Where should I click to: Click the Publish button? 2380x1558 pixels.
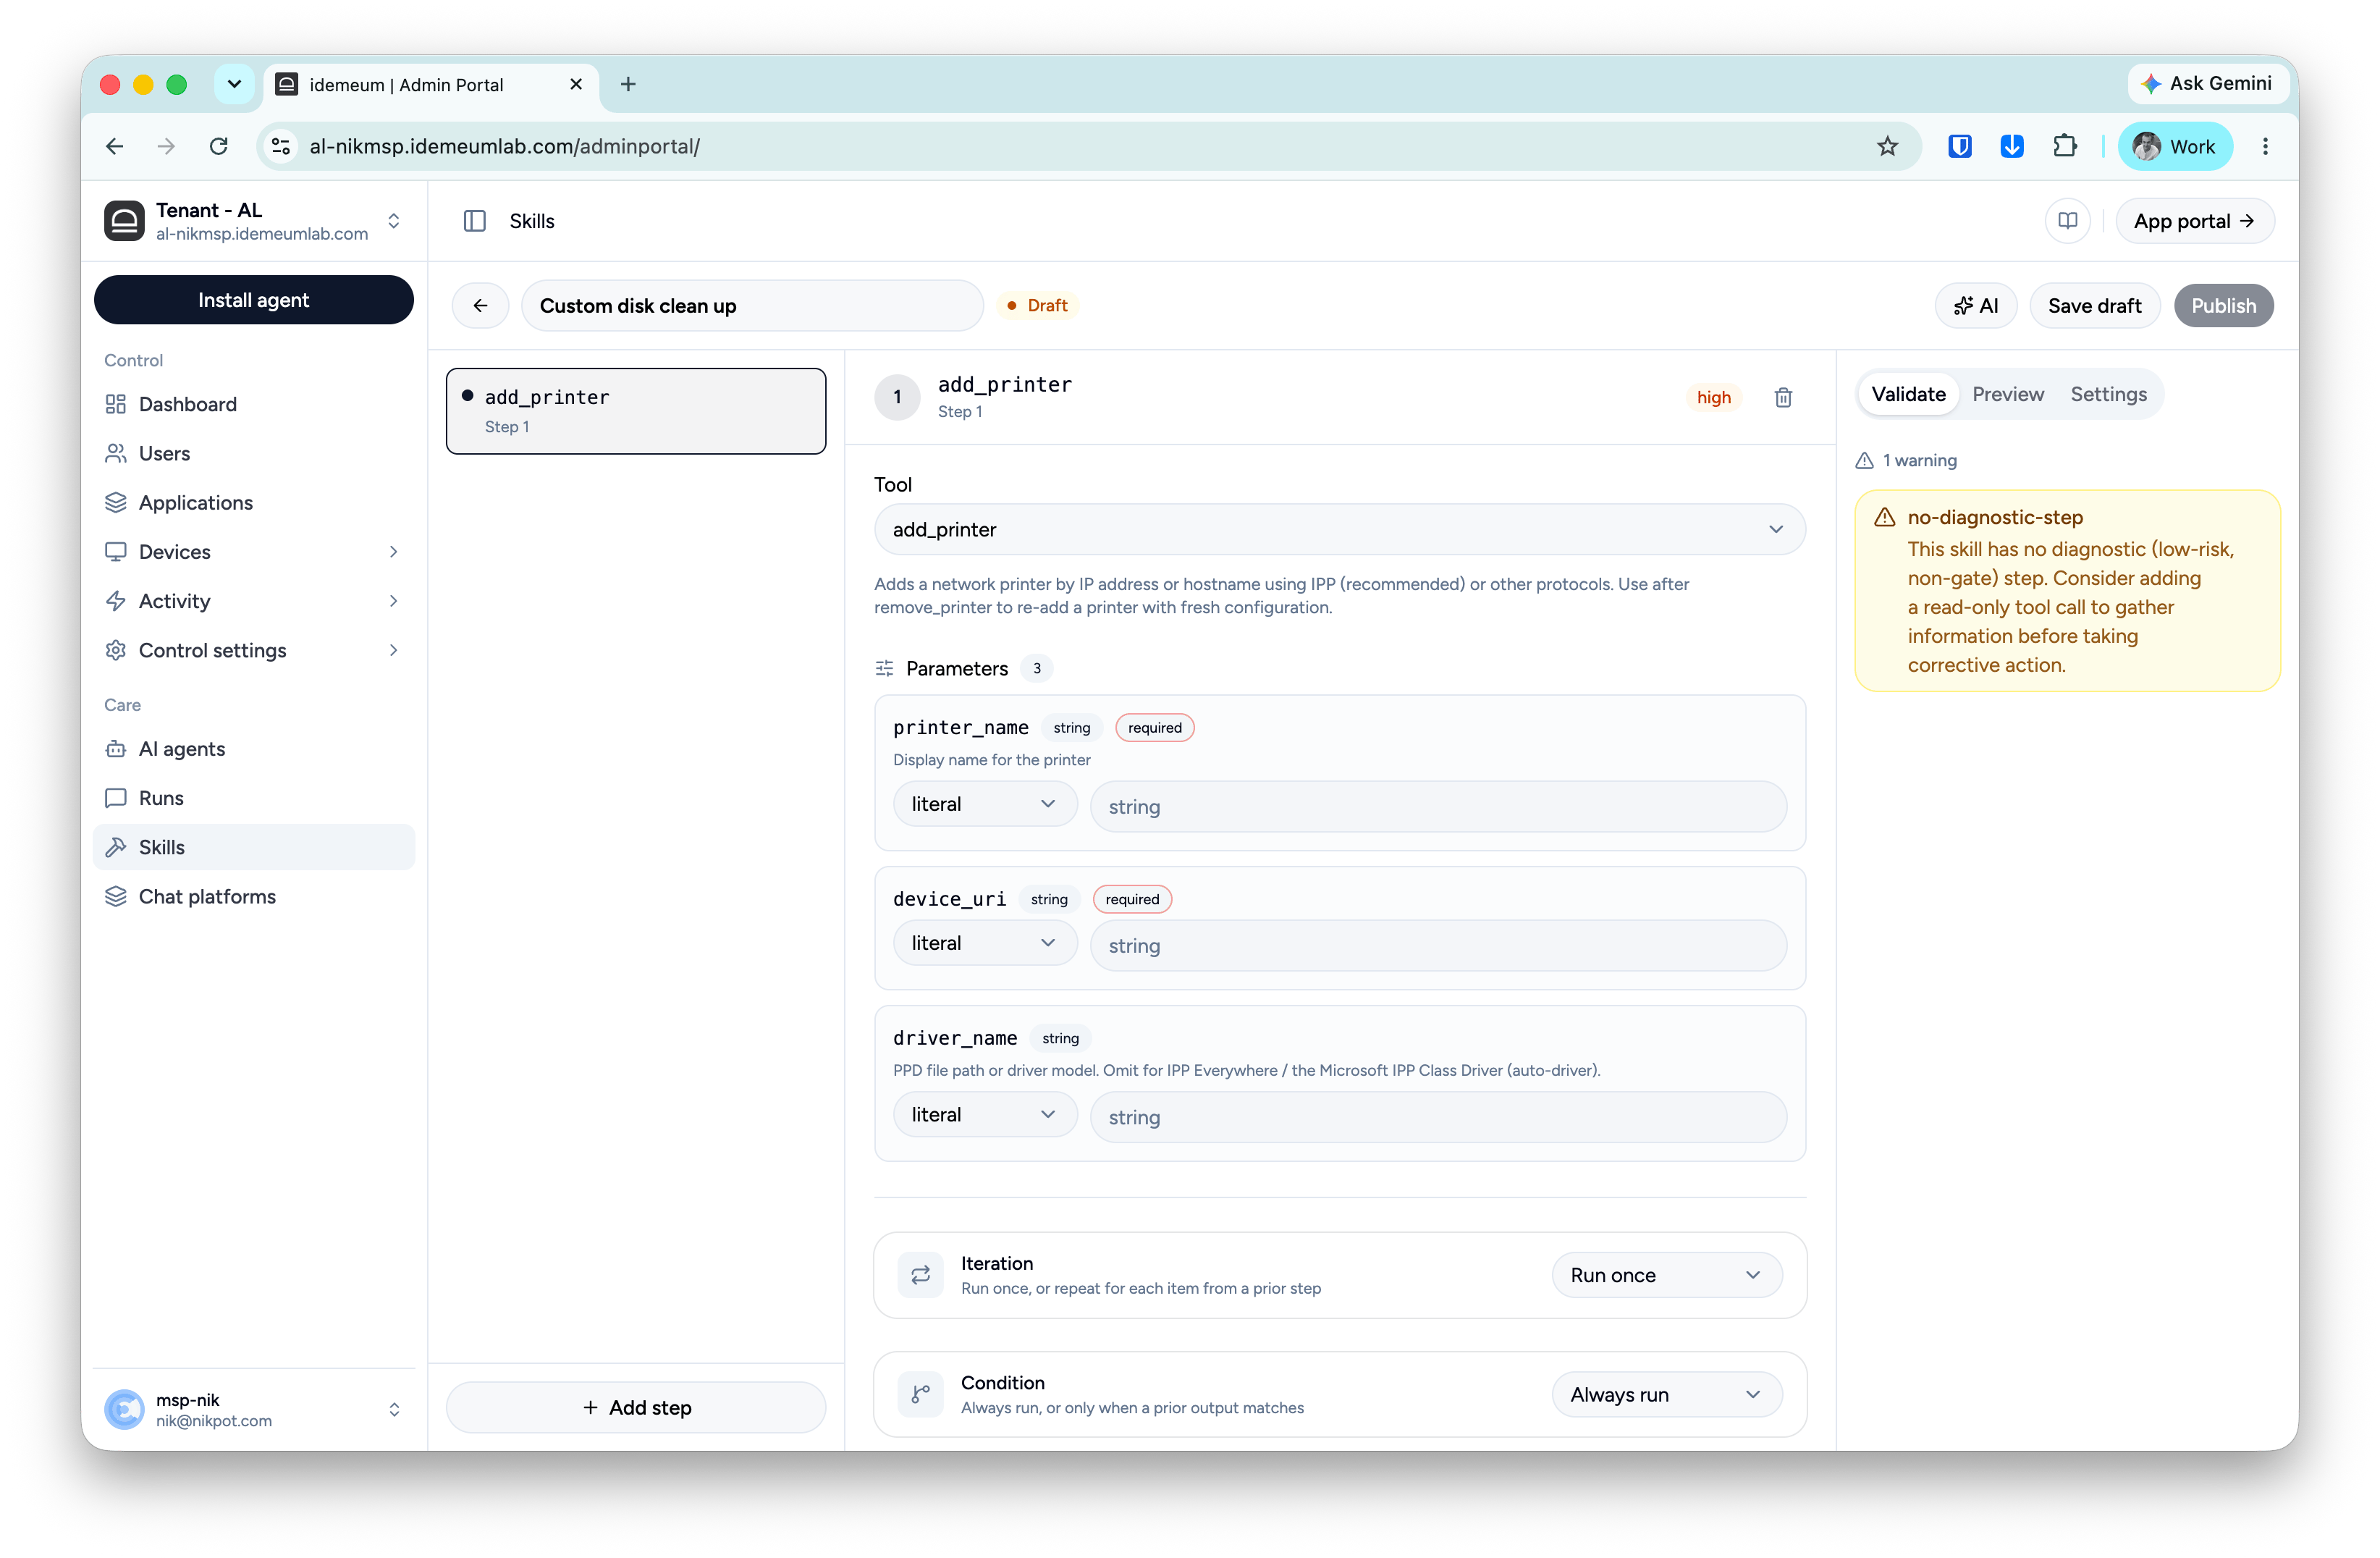pyautogui.click(x=2223, y=306)
